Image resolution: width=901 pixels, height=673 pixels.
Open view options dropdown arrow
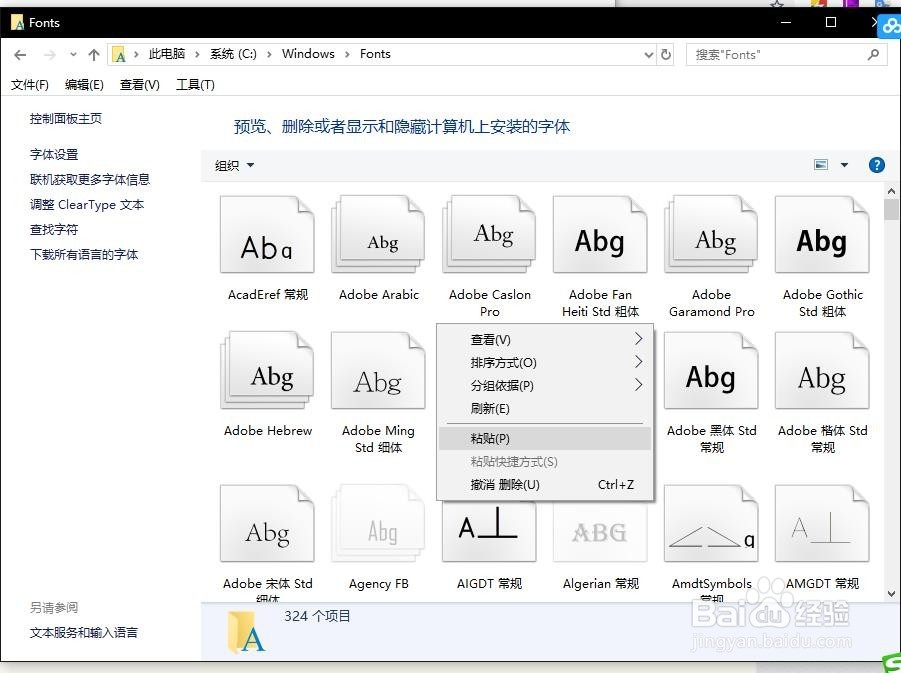click(844, 165)
